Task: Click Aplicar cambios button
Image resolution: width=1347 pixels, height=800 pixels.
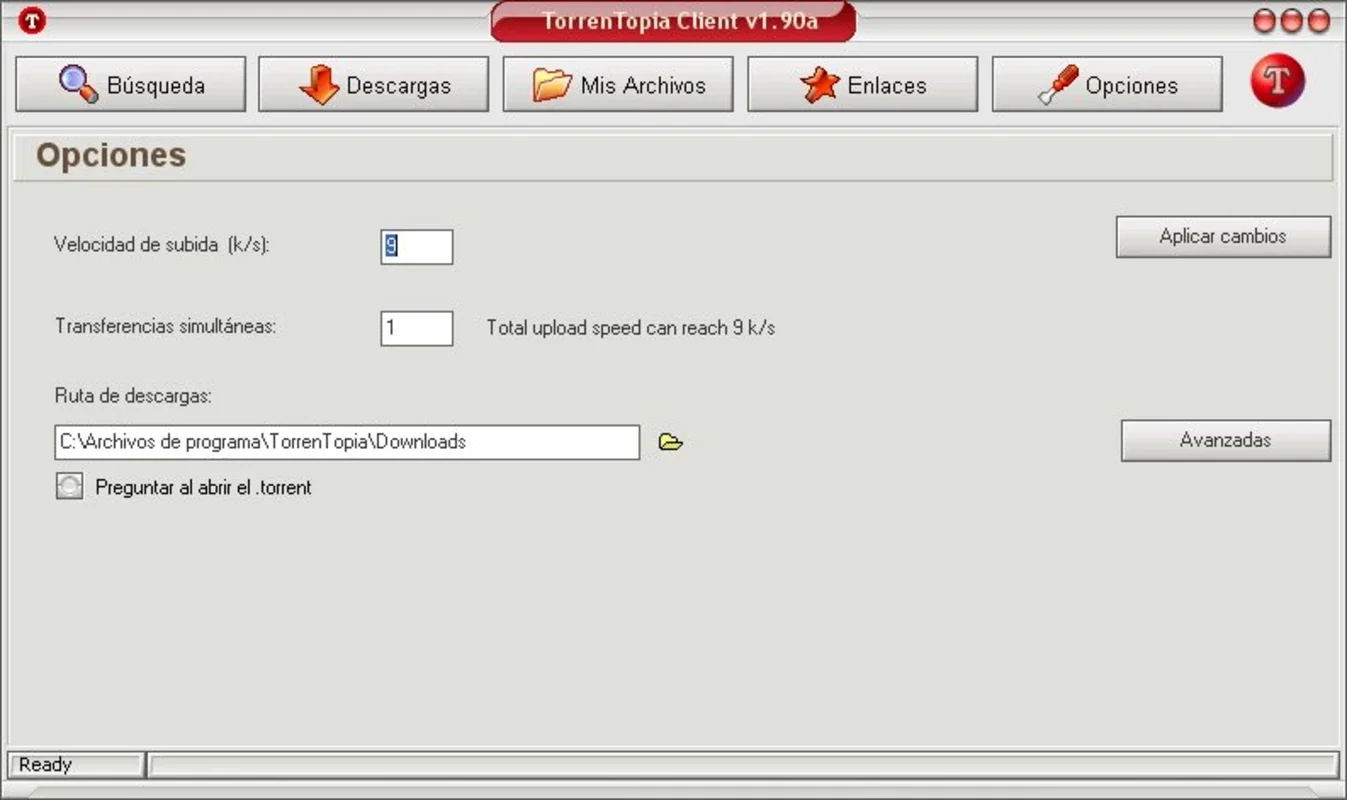Action: 1223,237
